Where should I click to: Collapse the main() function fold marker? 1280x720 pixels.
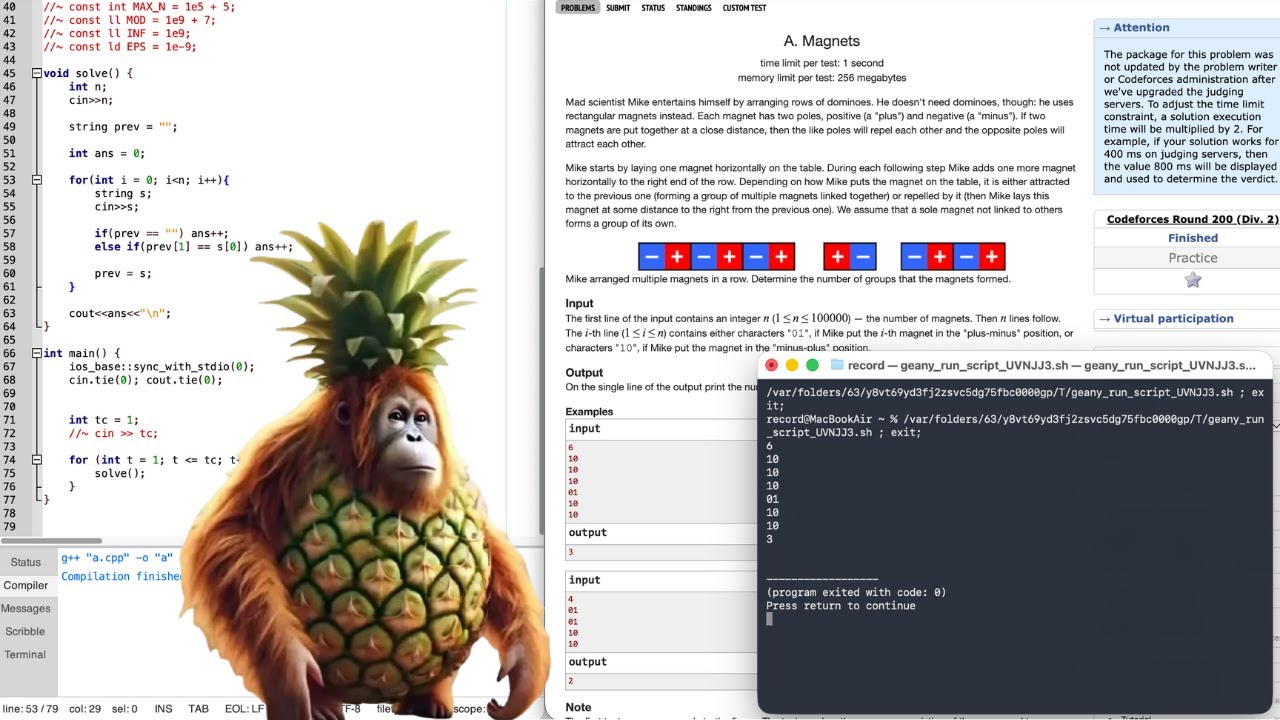click(x=36, y=353)
